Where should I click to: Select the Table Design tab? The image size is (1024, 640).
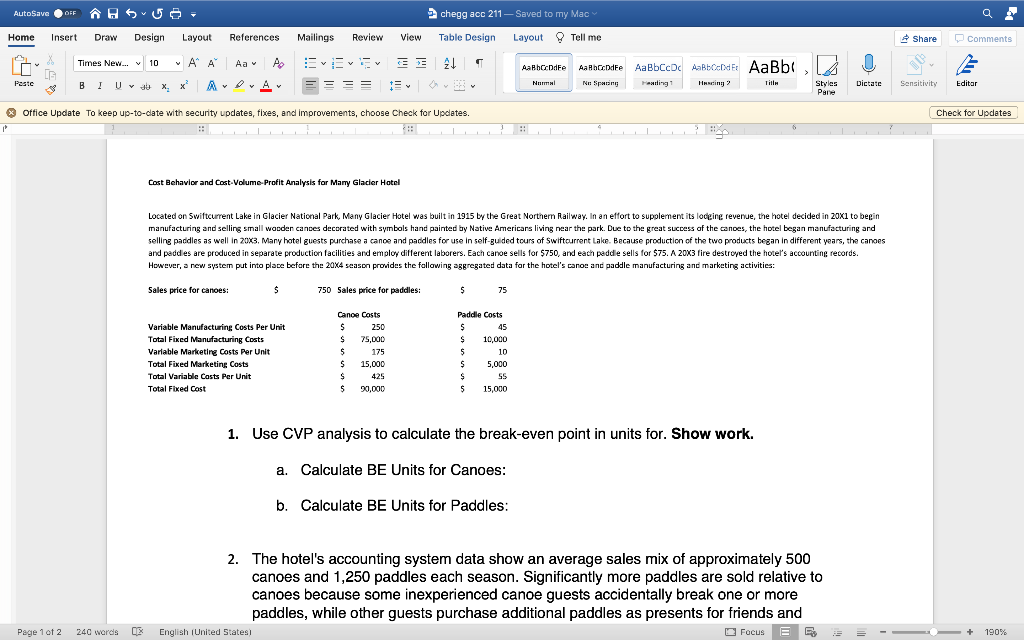pos(467,37)
